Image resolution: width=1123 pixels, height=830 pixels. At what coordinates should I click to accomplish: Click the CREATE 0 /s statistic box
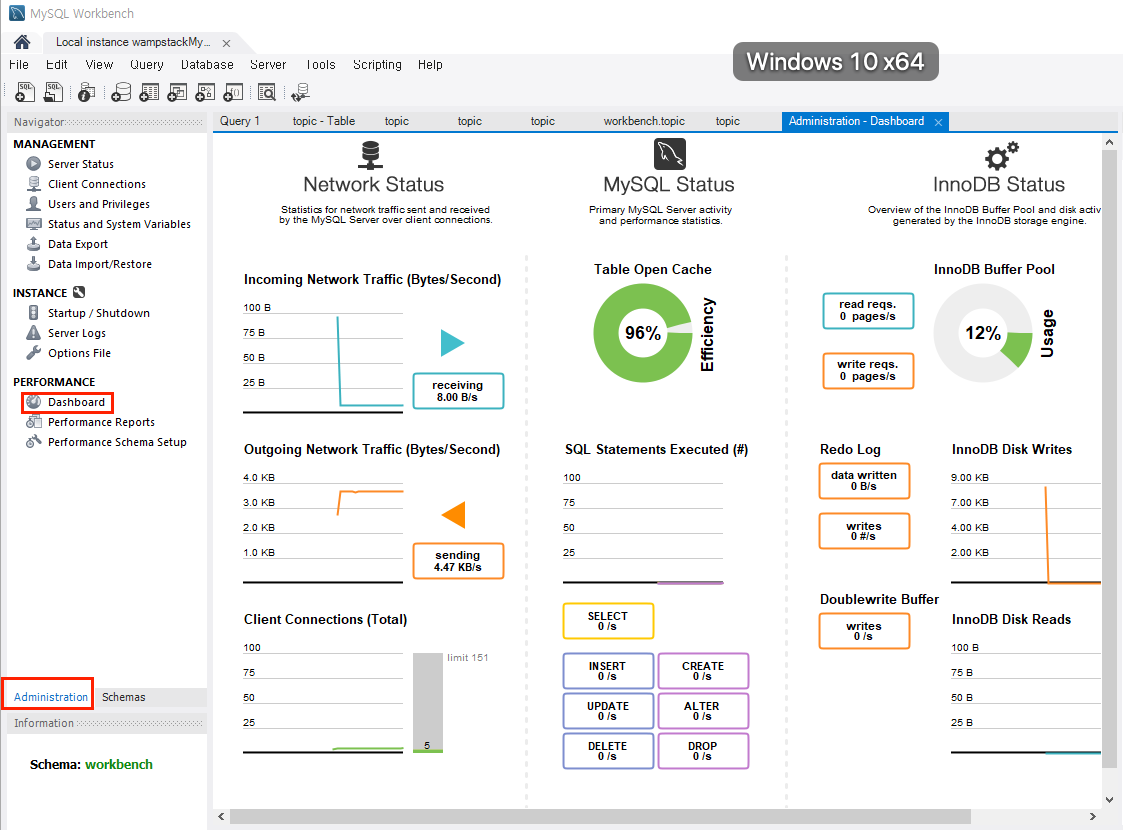(x=703, y=671)
